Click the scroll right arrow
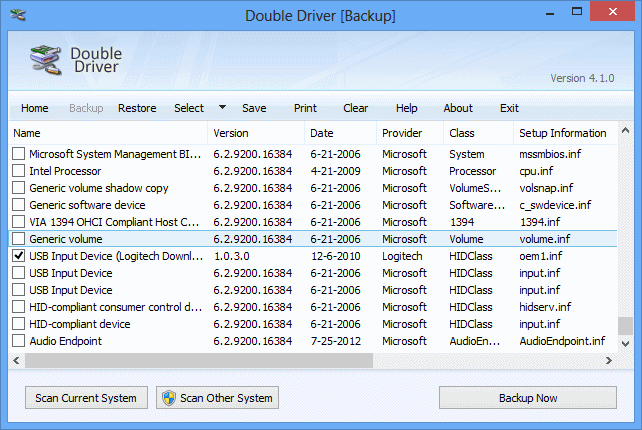The image size is (642, 430). pos(609,360)
